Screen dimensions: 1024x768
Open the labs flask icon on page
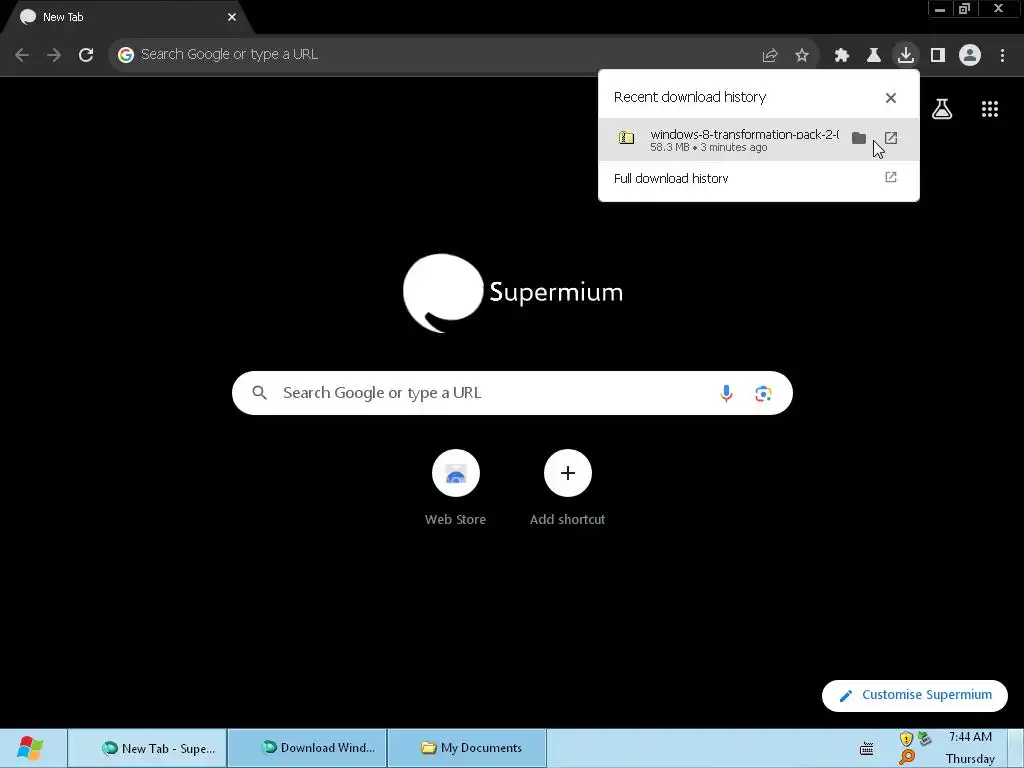pos(942,109)
